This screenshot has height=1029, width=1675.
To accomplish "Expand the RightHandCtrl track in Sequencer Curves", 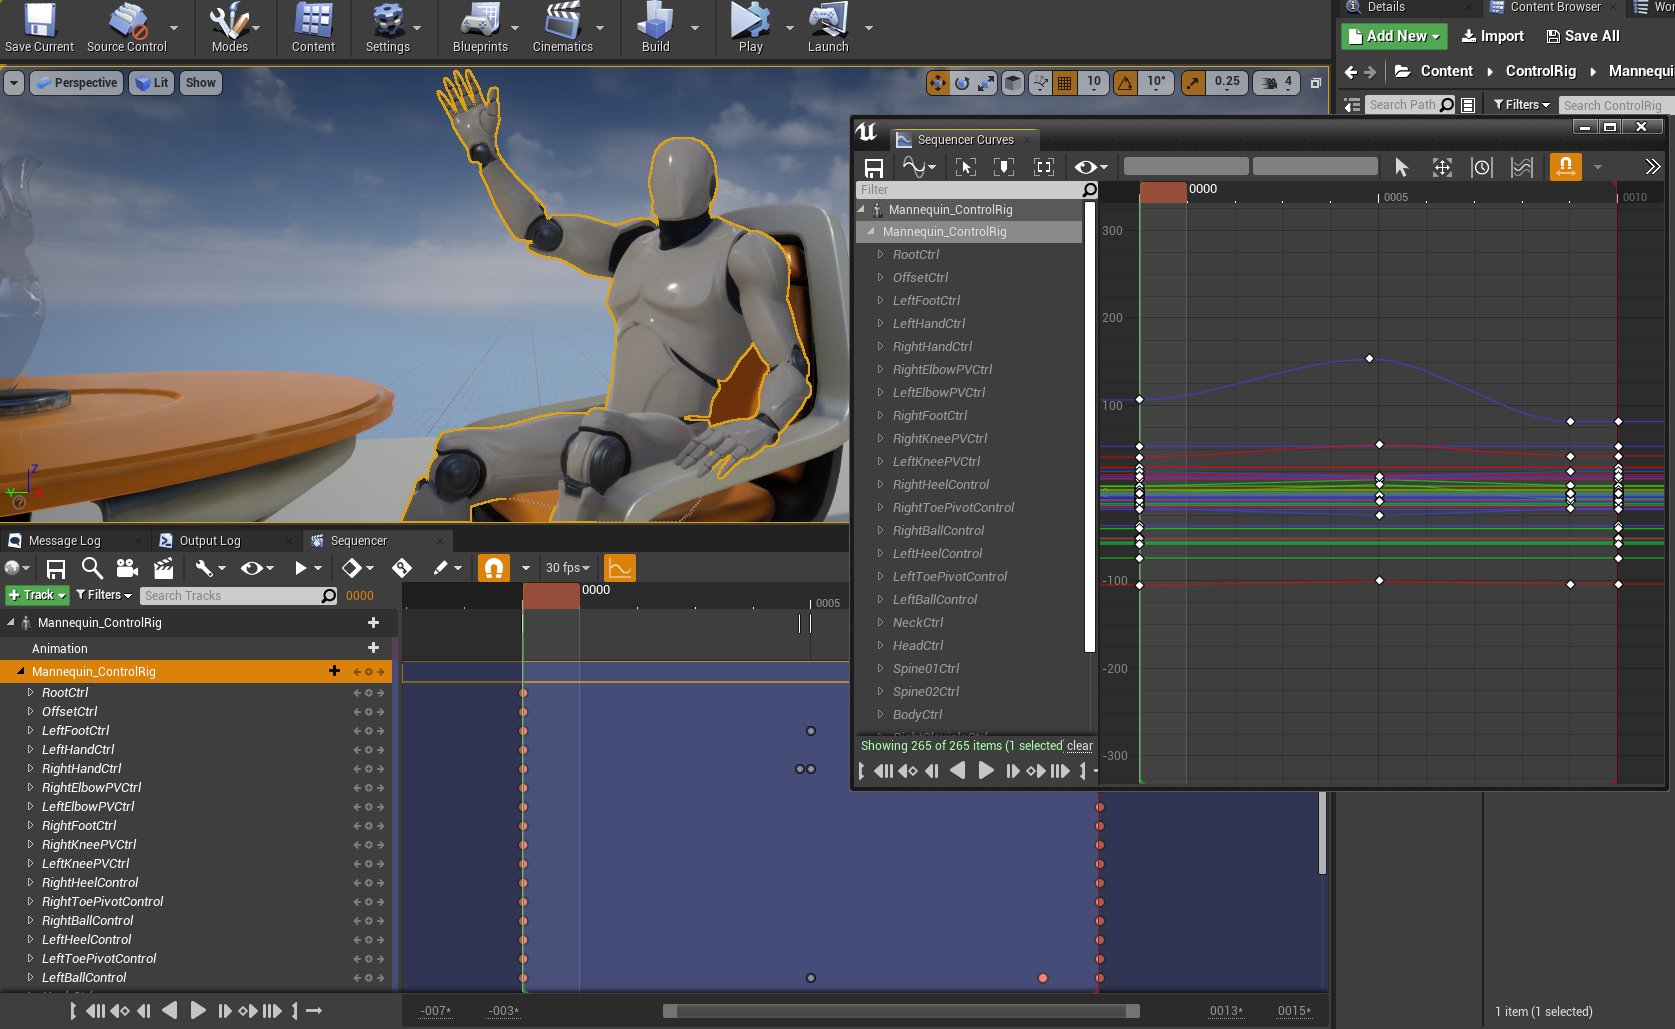I will click(880, 346).
